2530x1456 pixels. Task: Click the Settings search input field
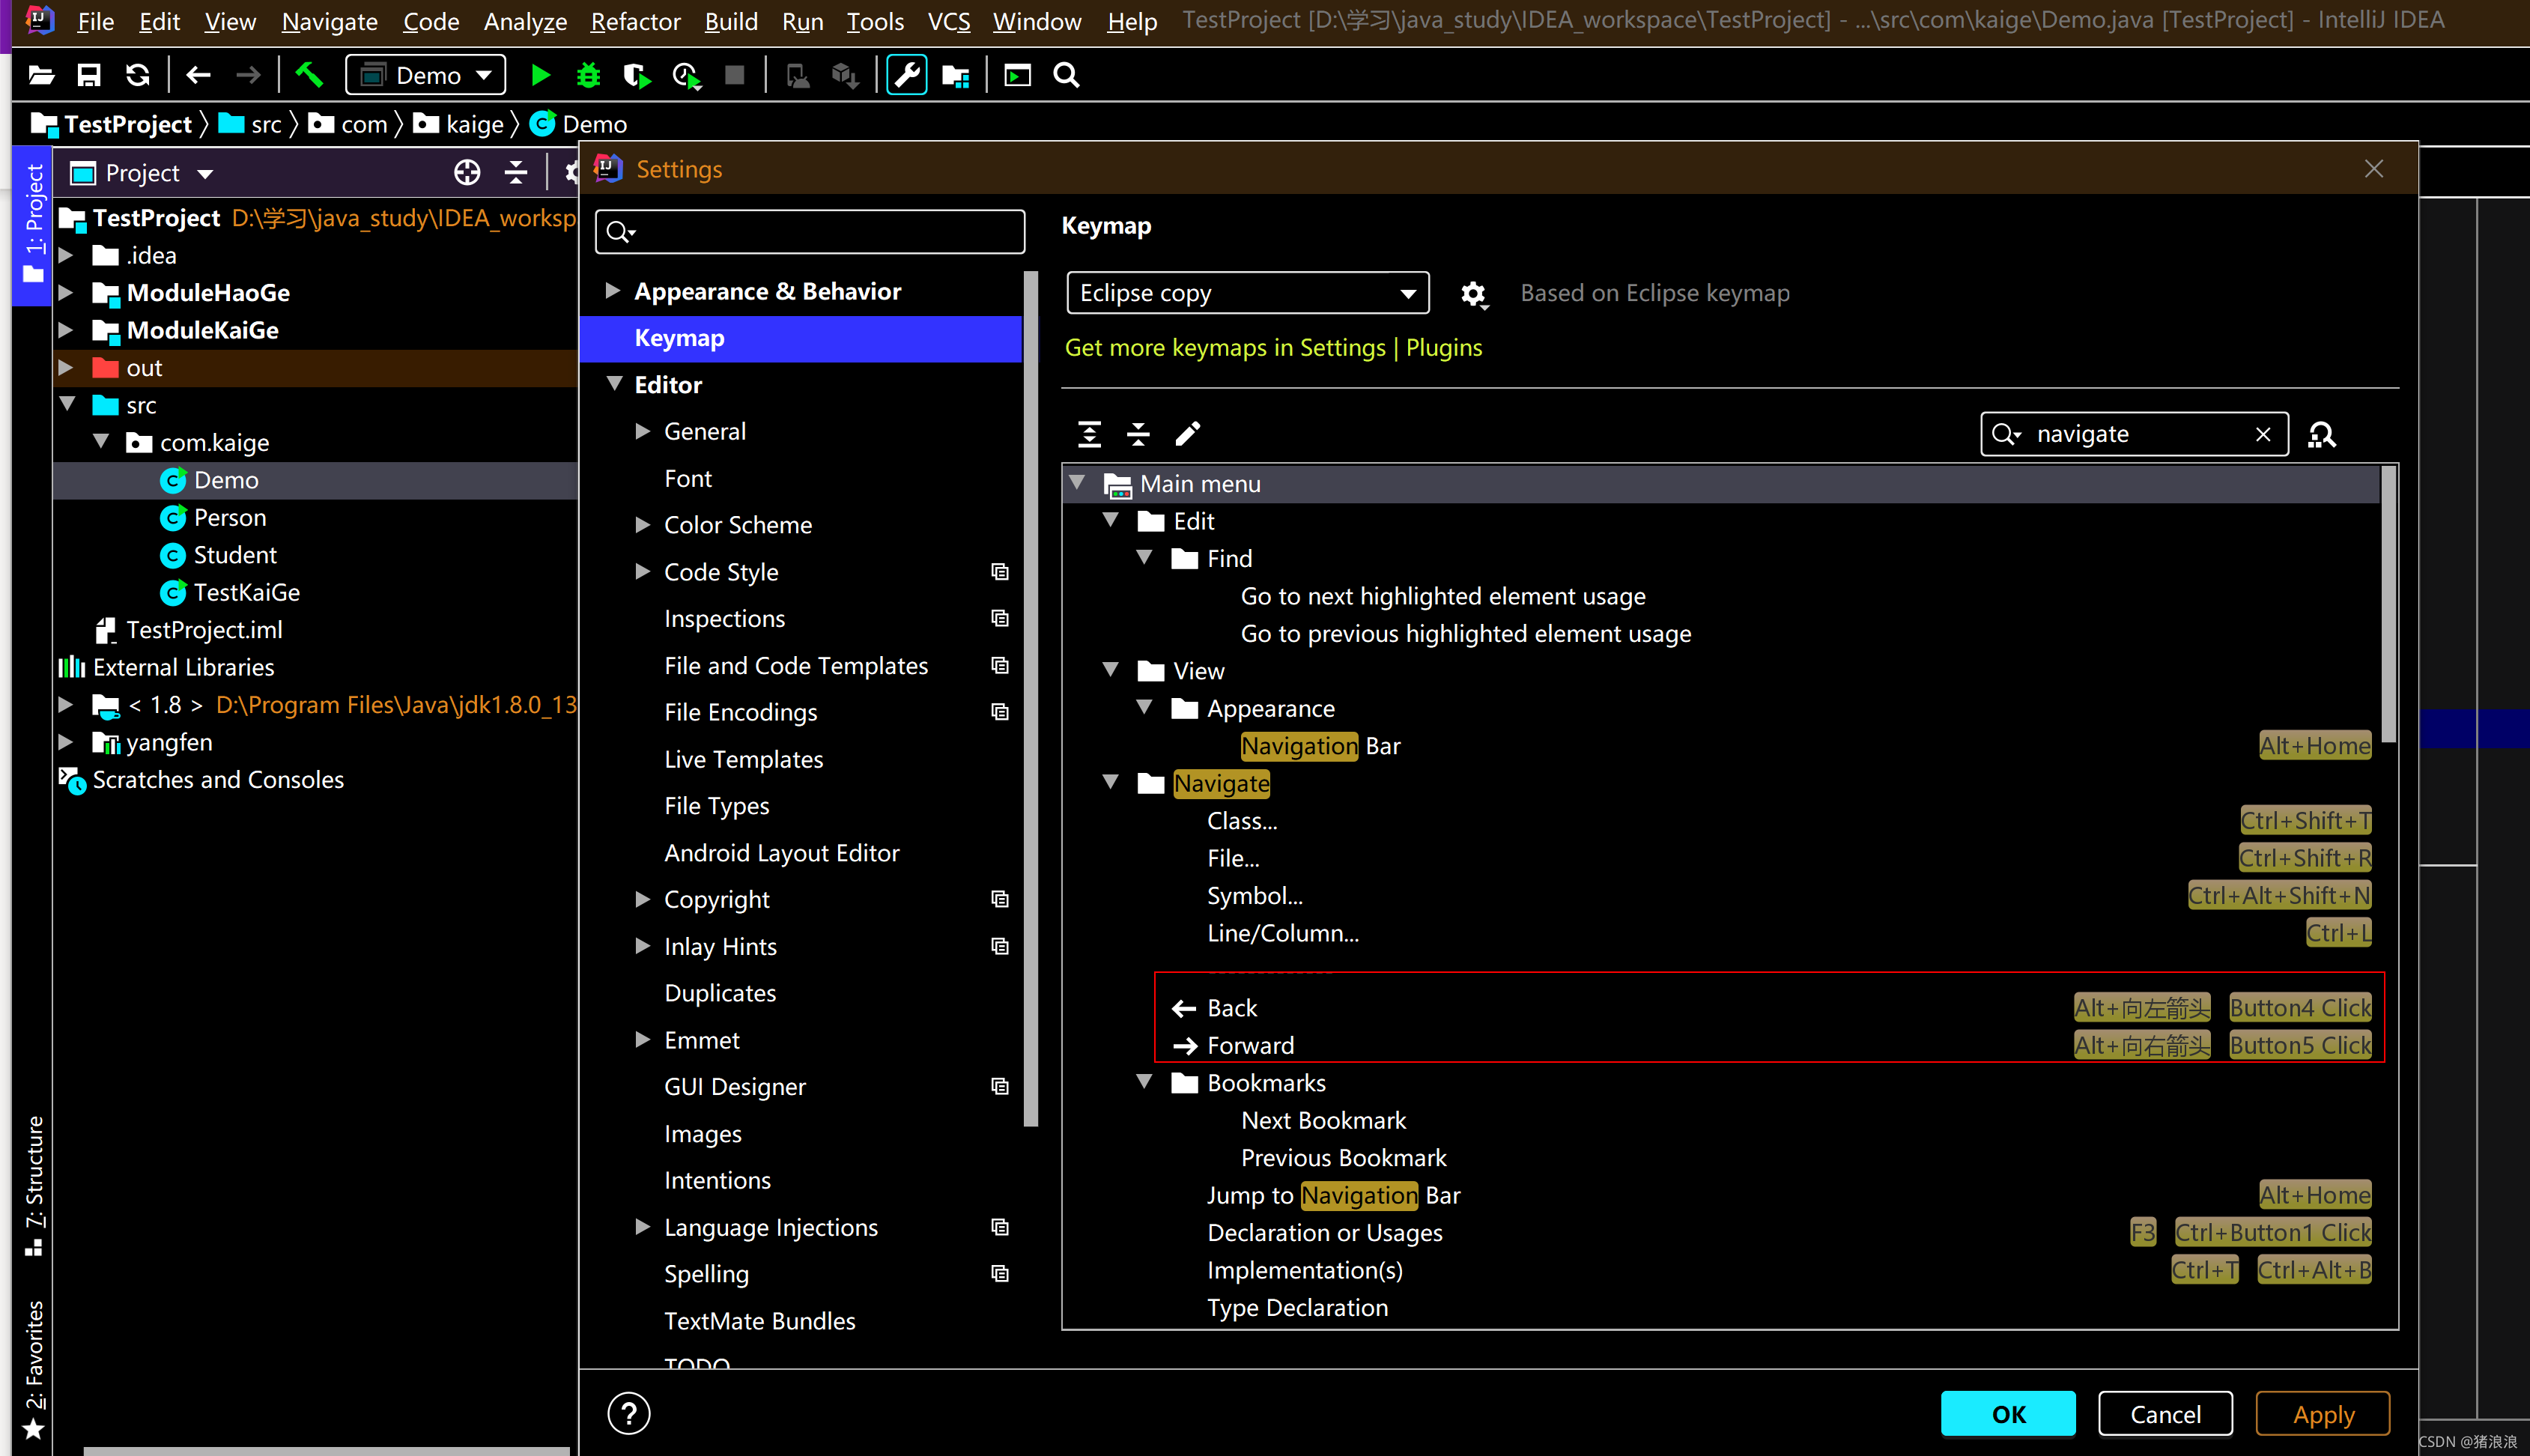(x=810, y=232)
